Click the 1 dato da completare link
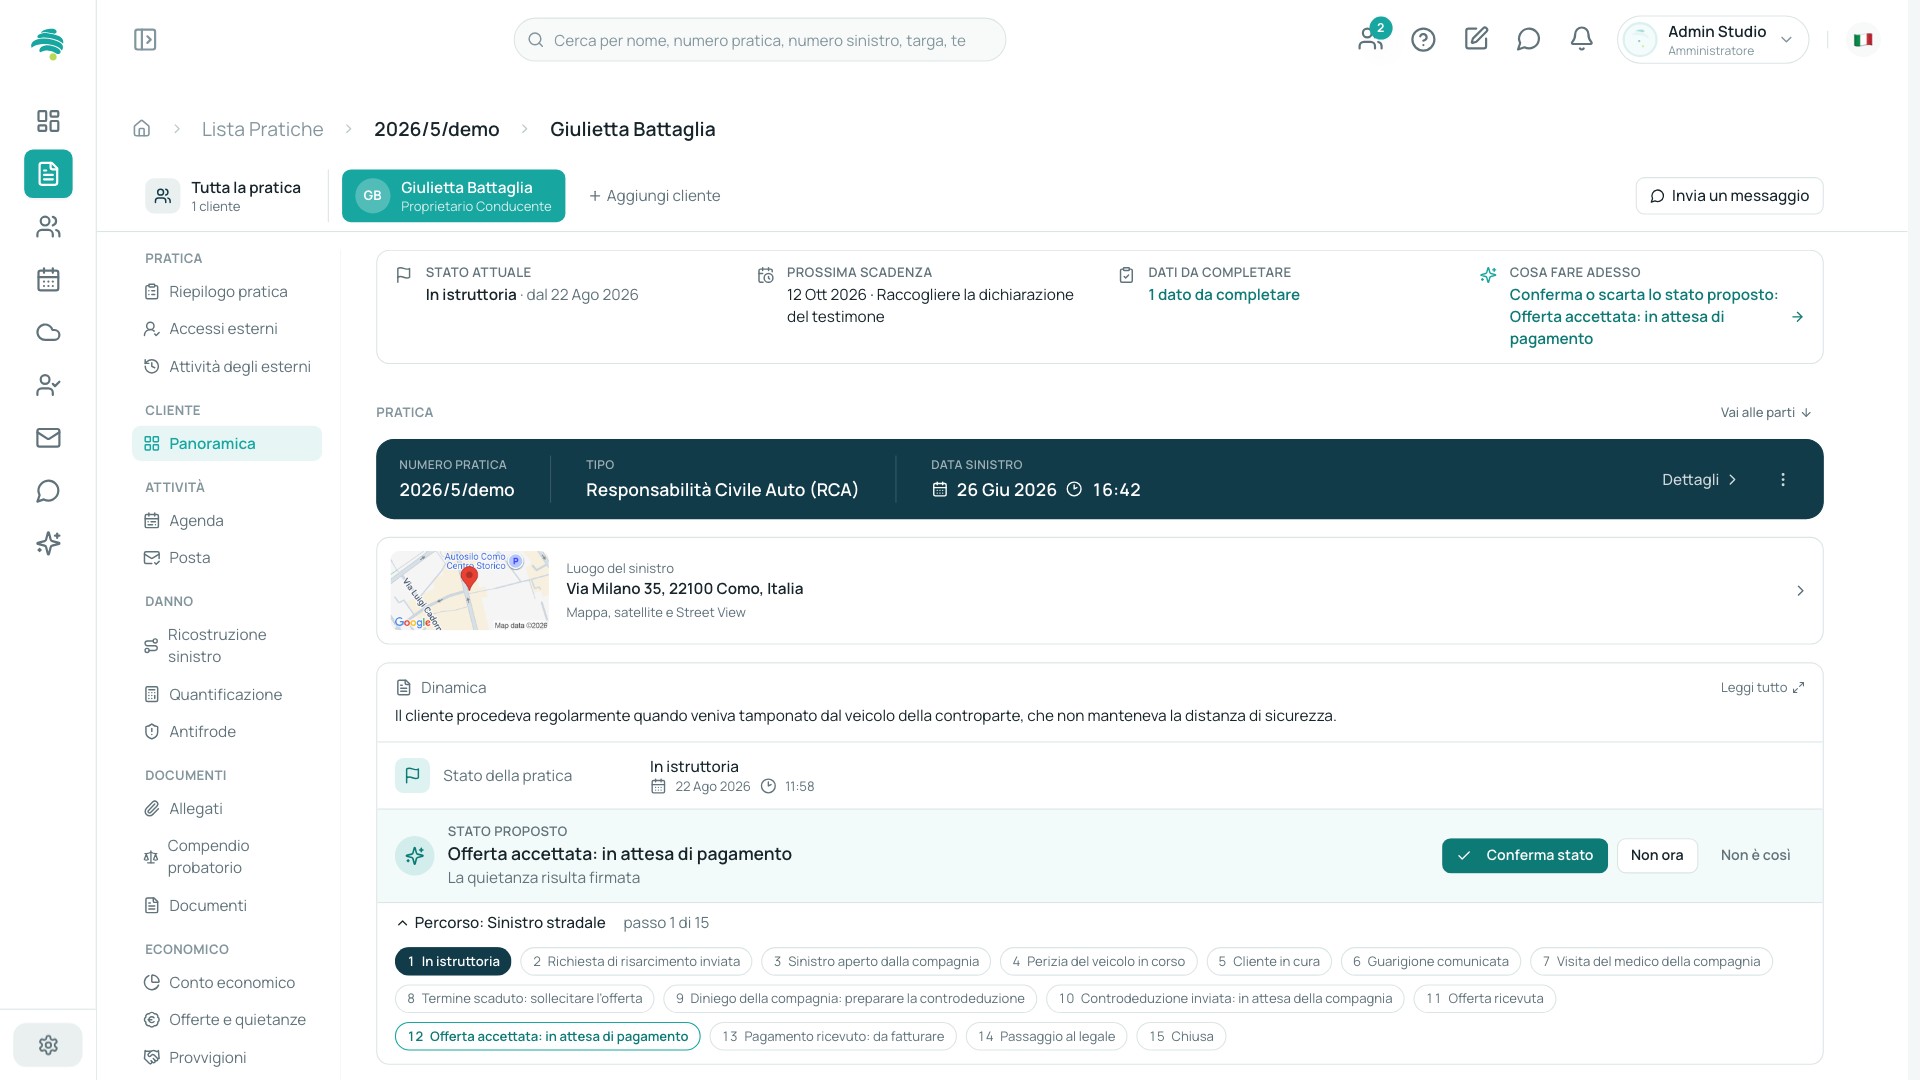Screen dimensions: 1920x1080 pos(1223,295)
